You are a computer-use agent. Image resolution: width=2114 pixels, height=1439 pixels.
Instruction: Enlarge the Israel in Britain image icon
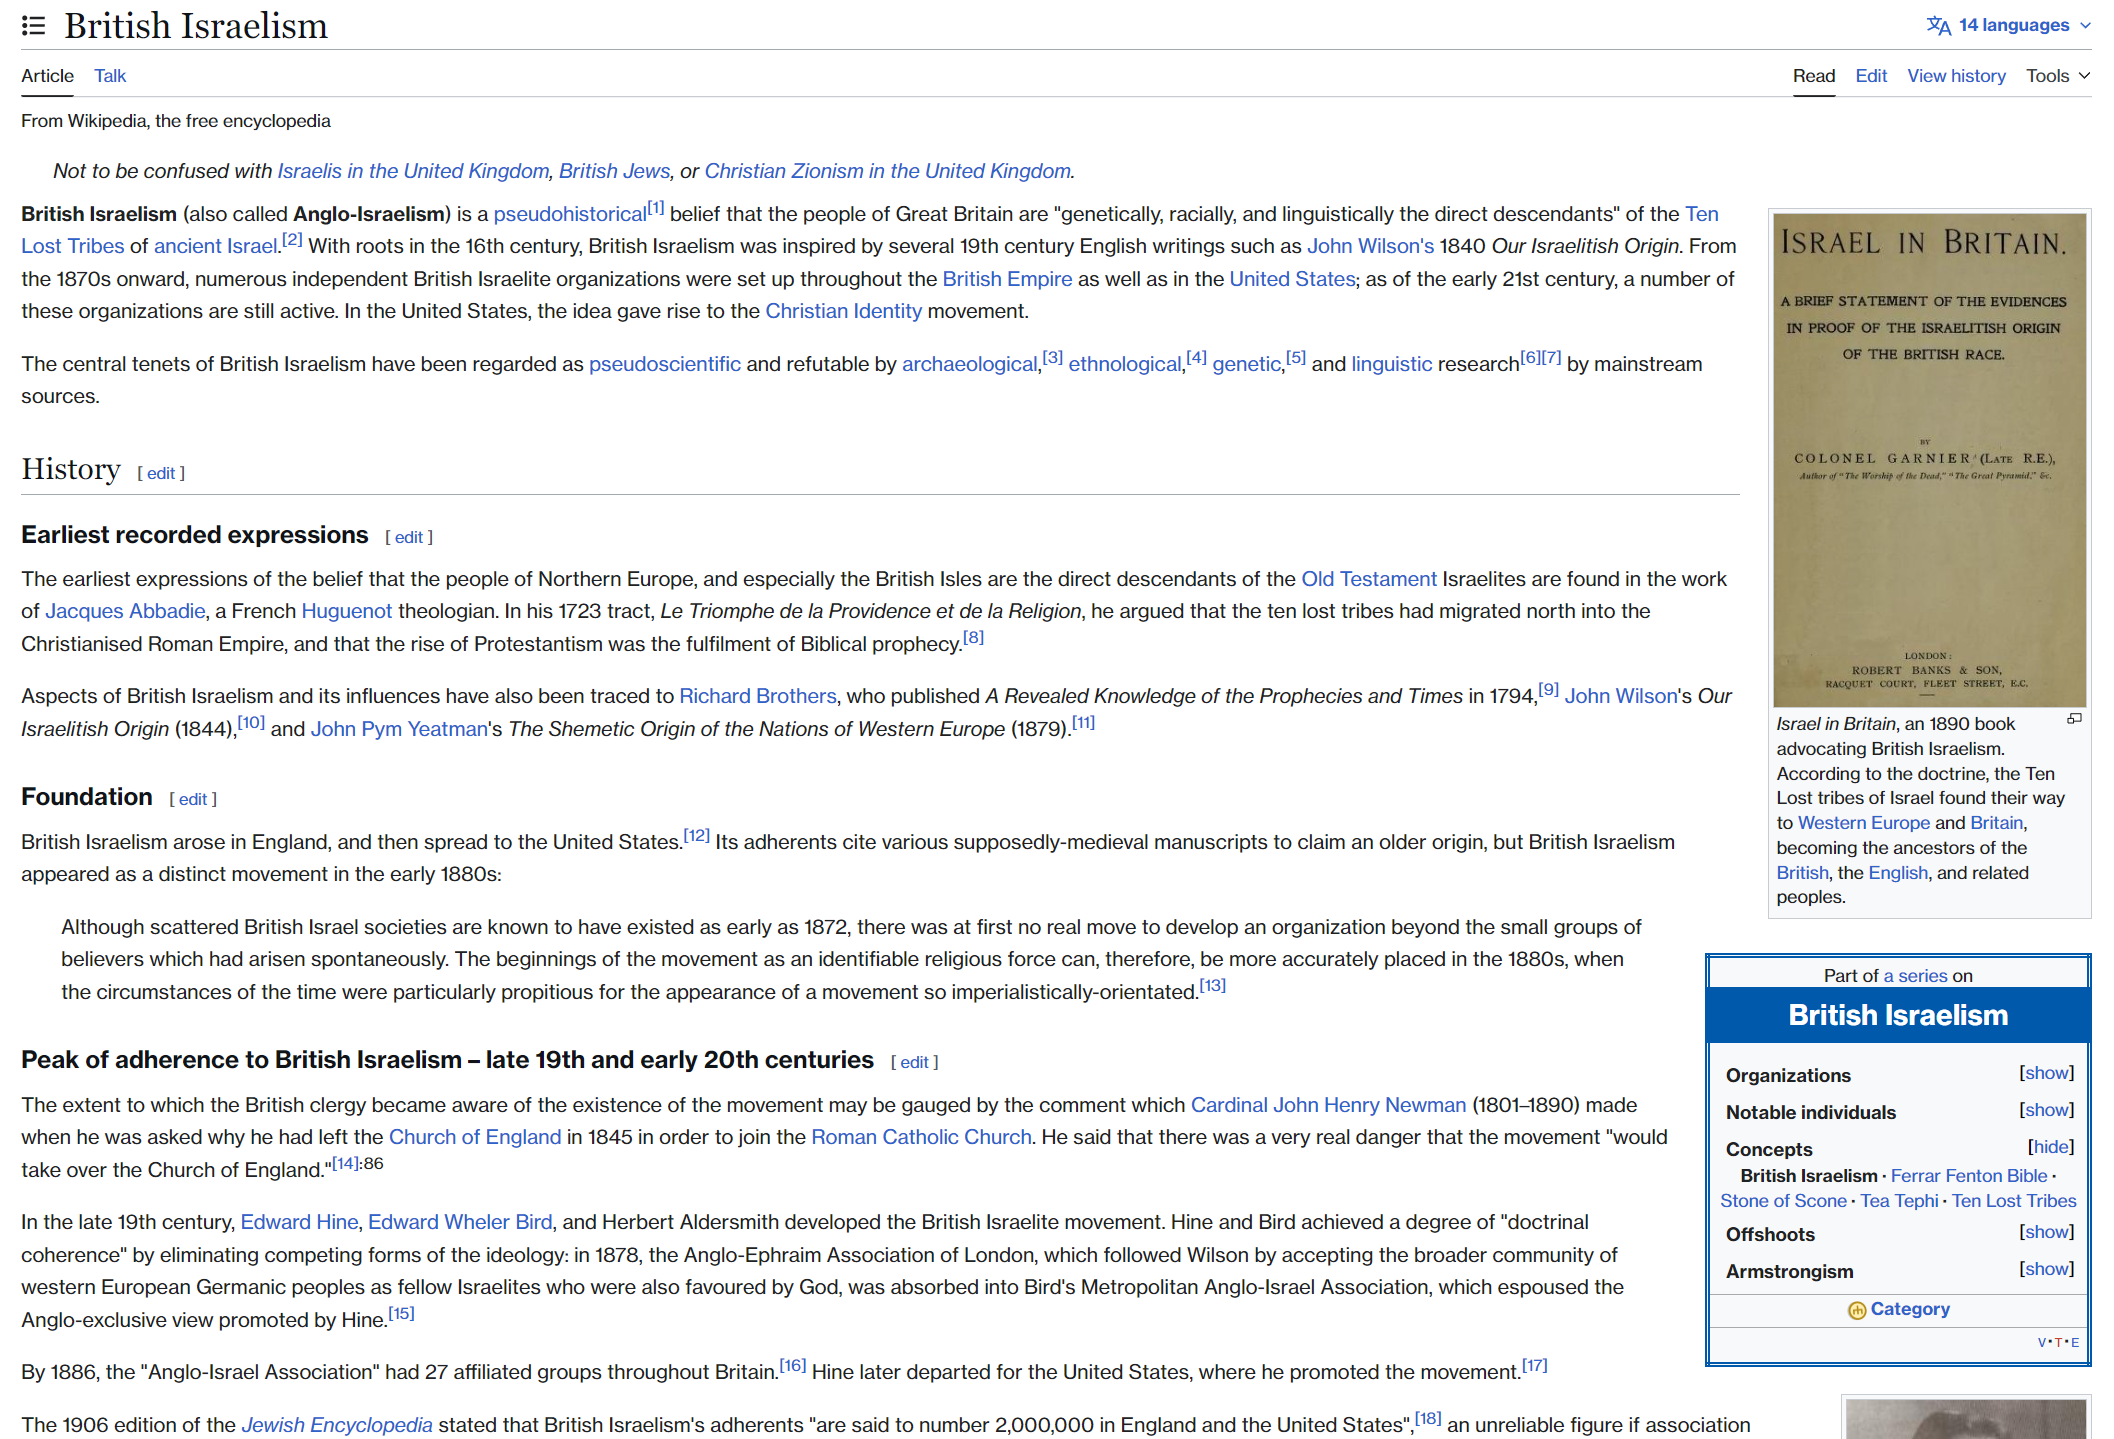pyautogui.click(x=2074, y=719)
